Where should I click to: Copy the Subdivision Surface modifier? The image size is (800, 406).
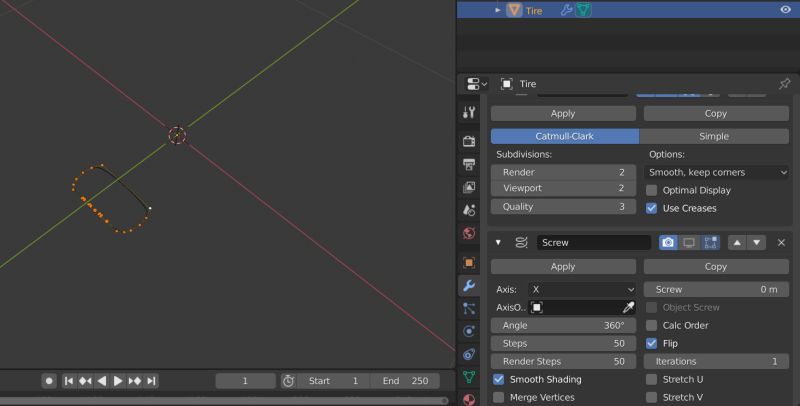(716, 114)
